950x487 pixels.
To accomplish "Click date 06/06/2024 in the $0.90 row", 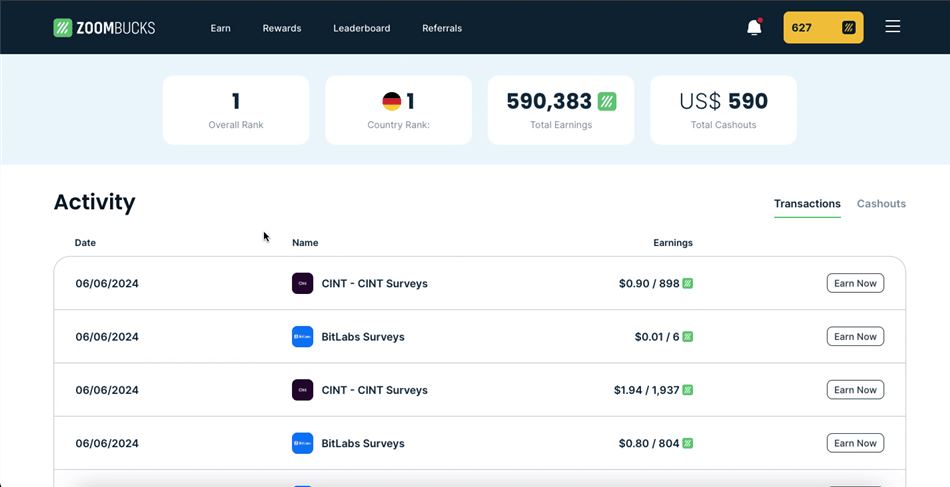I will pyautogui.click(x=107, y=283).
